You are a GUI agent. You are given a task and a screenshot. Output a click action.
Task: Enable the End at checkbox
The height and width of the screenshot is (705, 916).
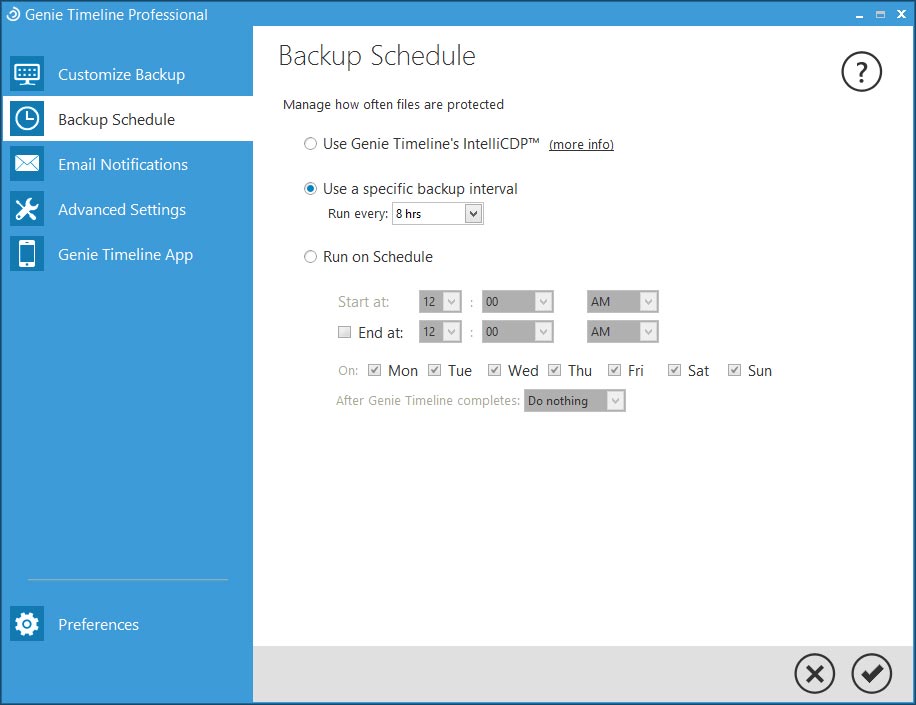point(345,332)
